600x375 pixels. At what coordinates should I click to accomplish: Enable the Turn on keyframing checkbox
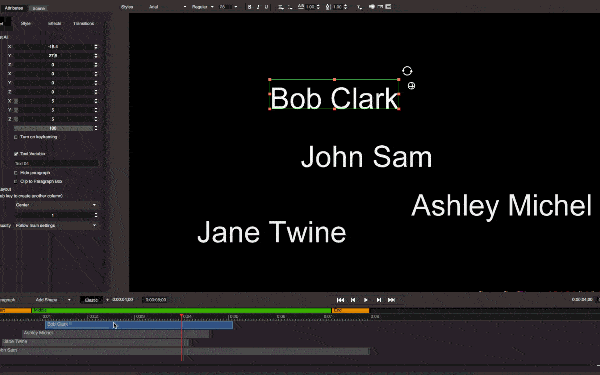[x=16, y=137]
